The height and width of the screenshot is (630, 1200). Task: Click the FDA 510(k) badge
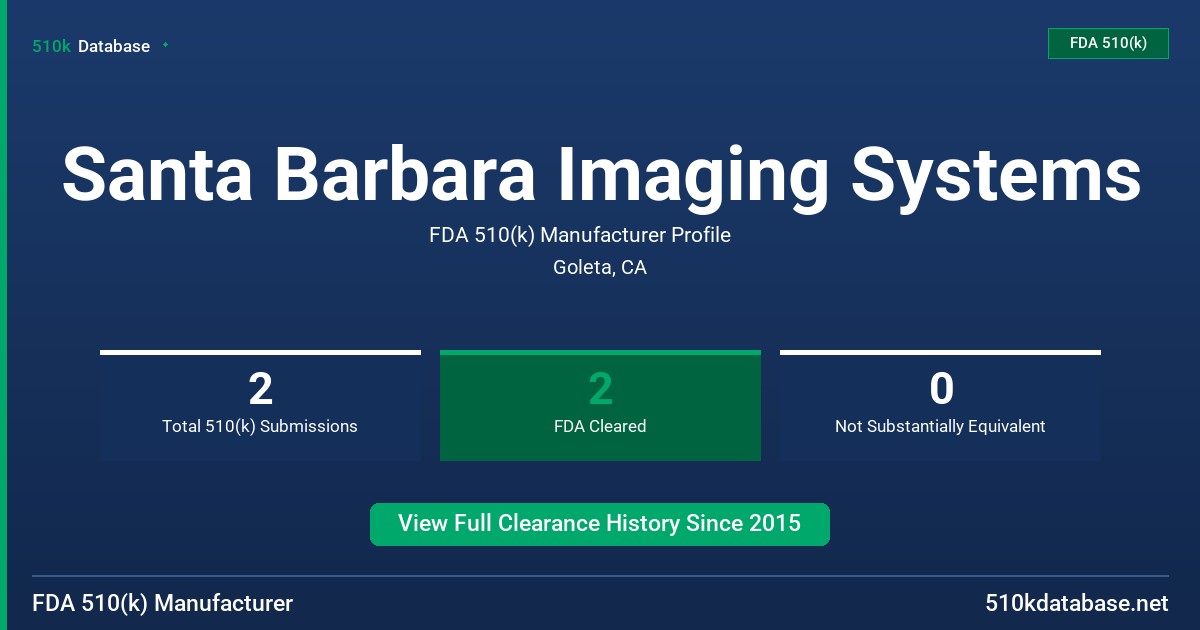tap(1108, 43)
